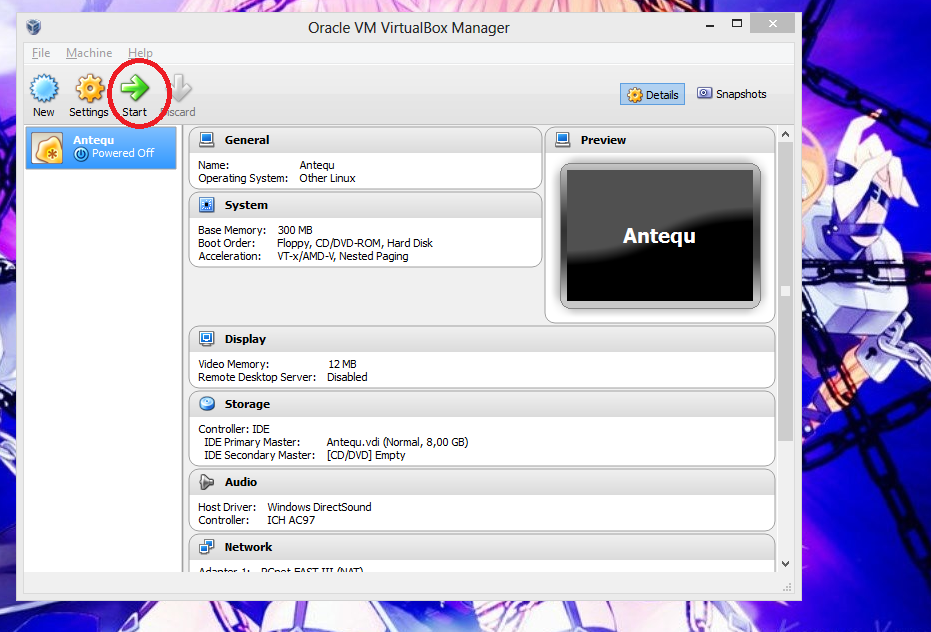Screen dimensions: 931x632
Task: Click the Network section icon
Action: pos(207,546)
